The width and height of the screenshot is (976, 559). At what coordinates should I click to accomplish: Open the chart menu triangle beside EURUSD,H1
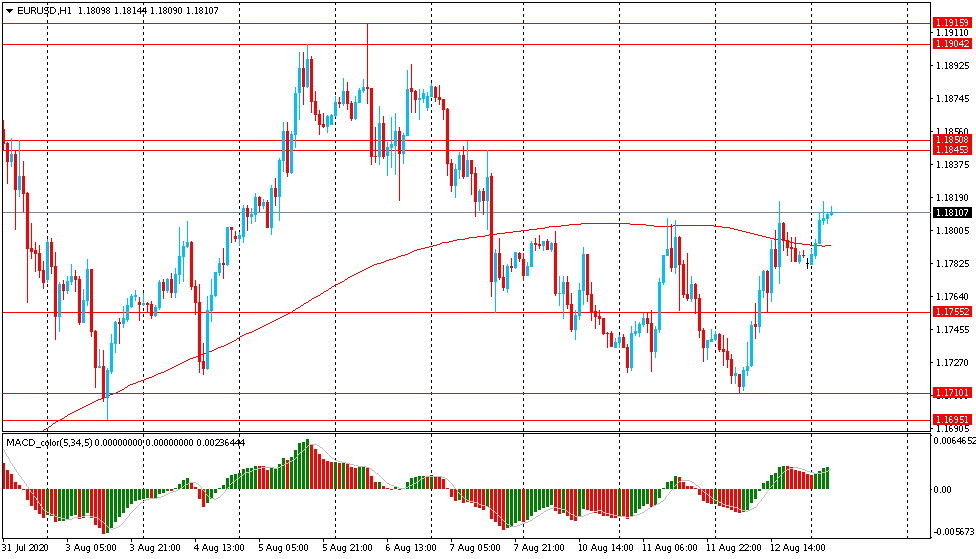point(9,11)
